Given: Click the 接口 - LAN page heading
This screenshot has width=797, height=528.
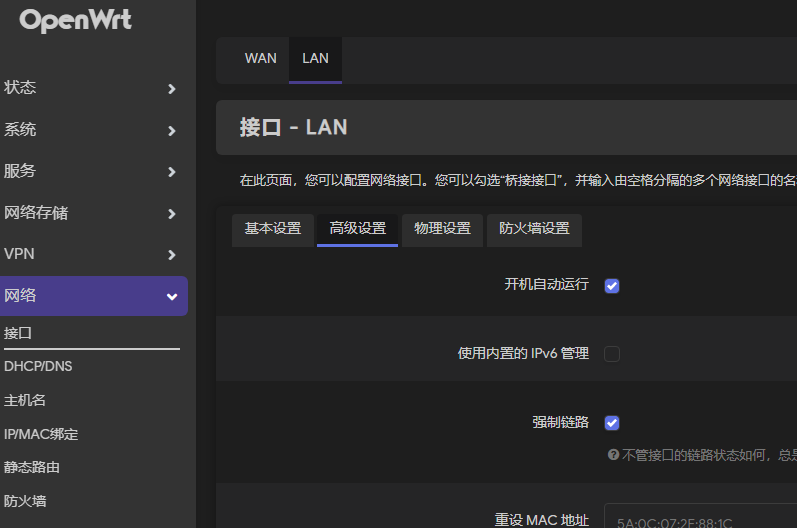Looking at the screenshot, I should click(x=293, y=128).
